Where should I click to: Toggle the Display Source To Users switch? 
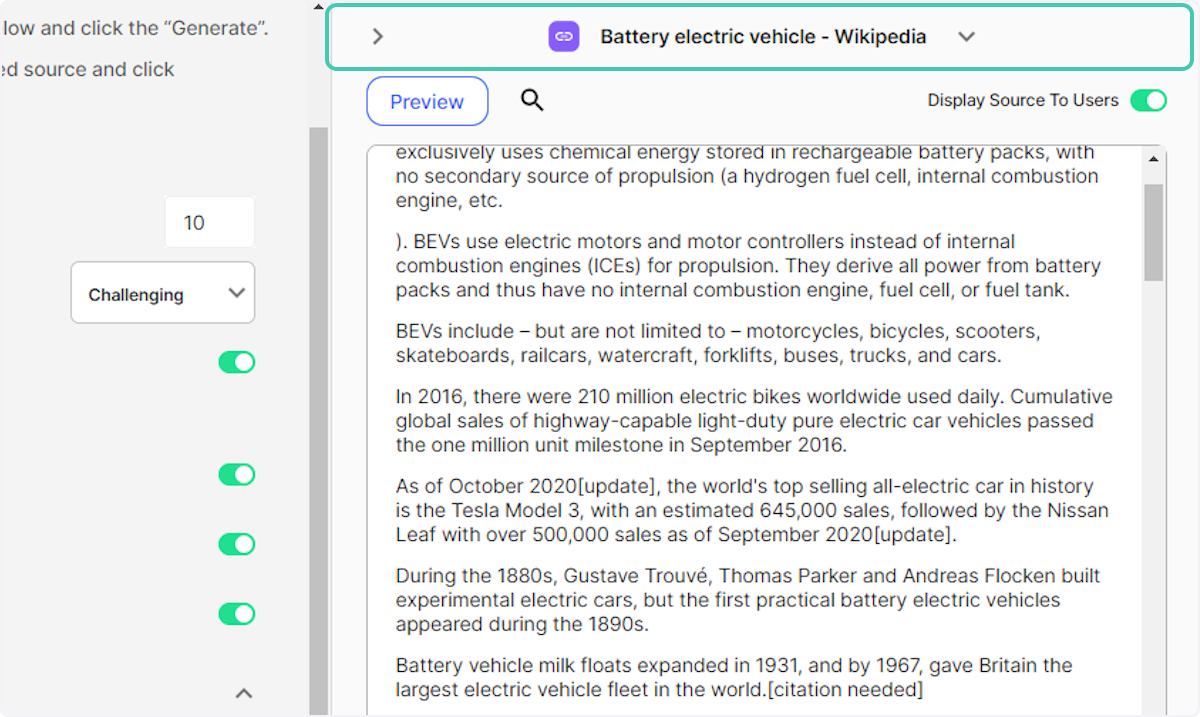coord(1148,100)
